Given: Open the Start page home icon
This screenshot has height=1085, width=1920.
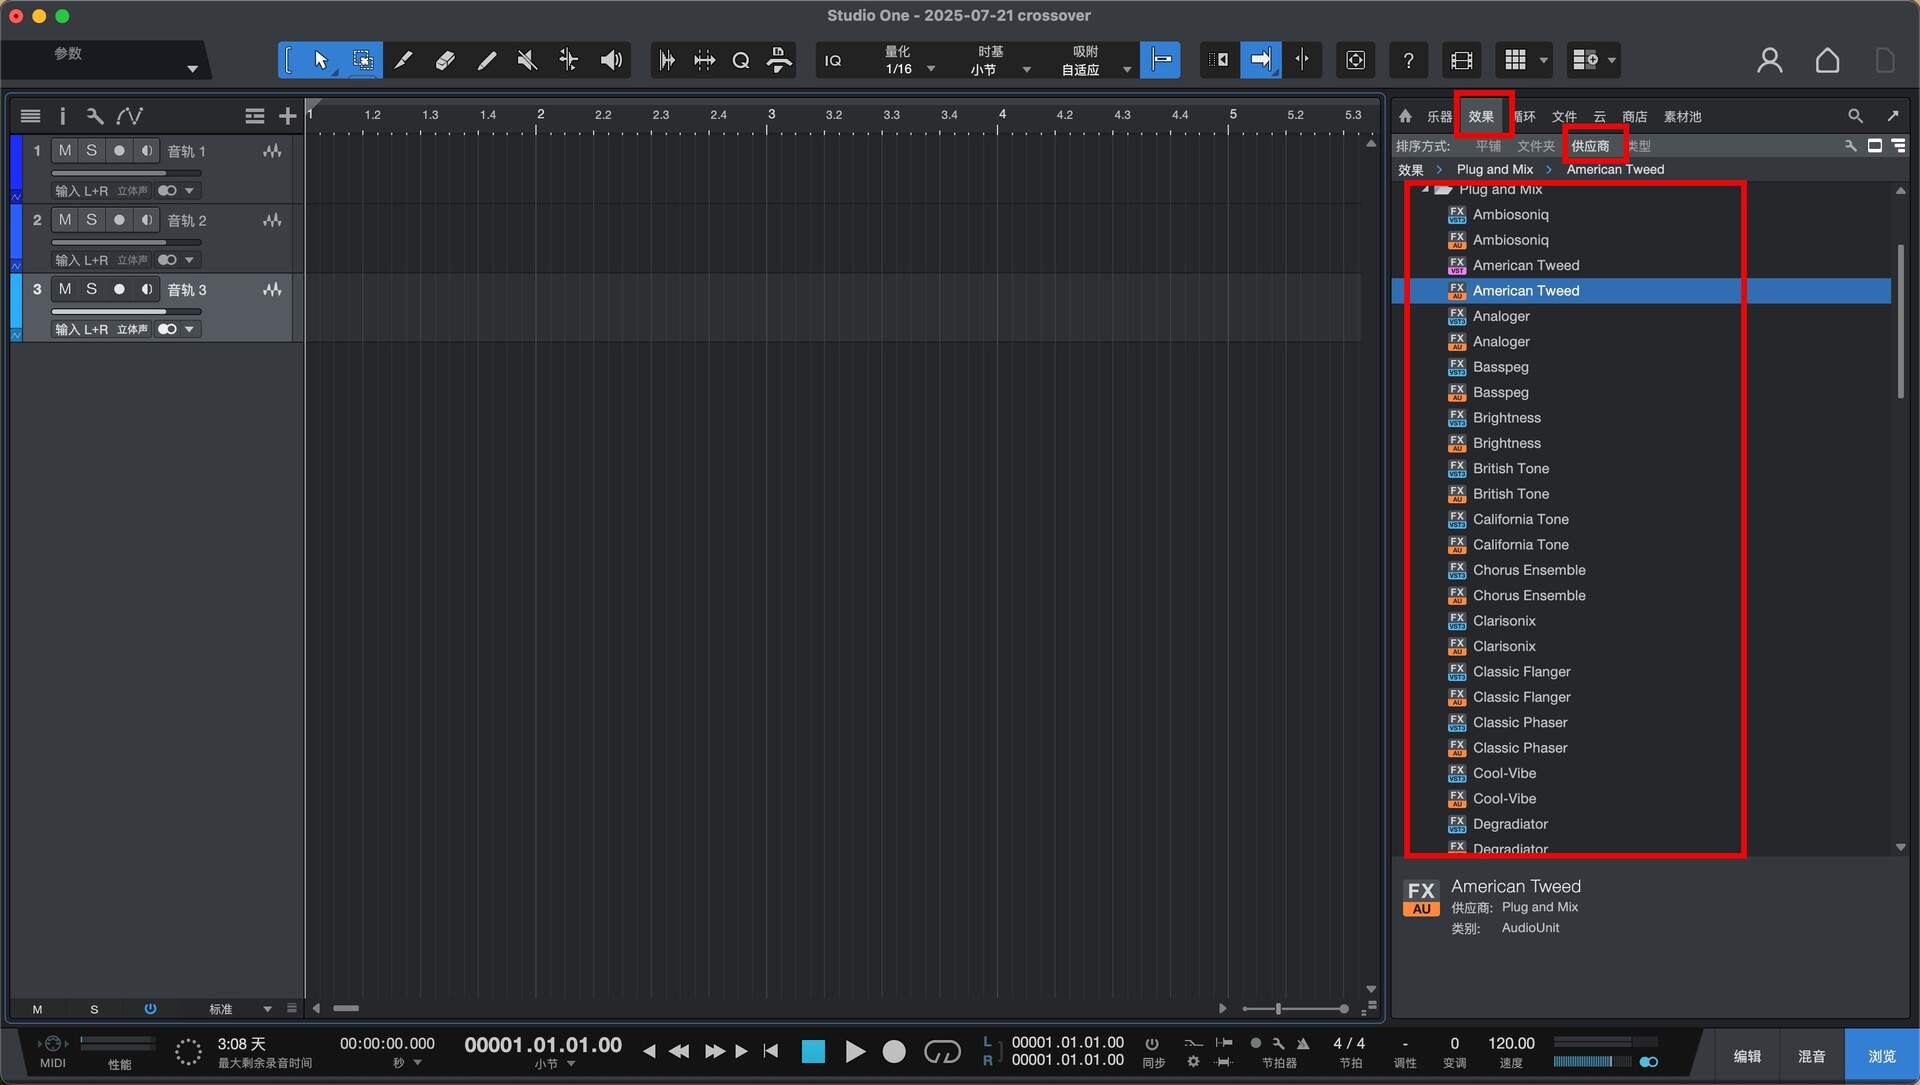Looking at the screenshot, I should click(x=1827, y=60).
